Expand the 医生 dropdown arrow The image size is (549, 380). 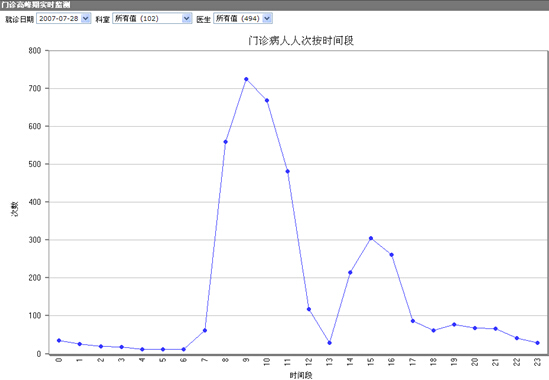click(267, 18)
